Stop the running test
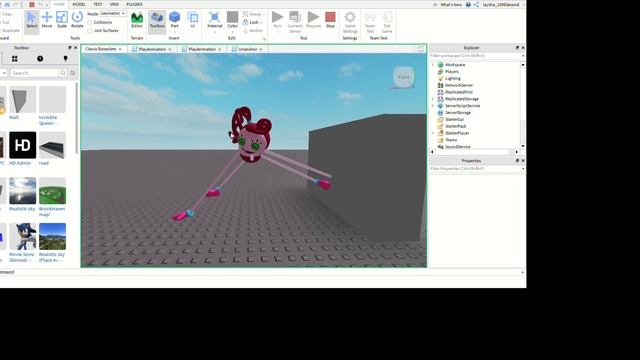 (330, 20)
